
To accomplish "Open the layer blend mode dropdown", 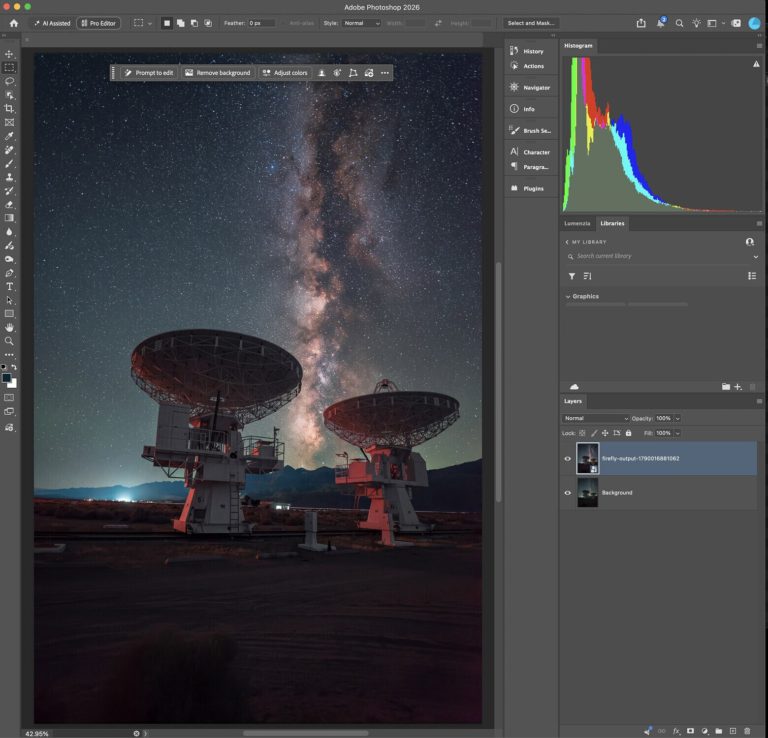I will [595, 418].
